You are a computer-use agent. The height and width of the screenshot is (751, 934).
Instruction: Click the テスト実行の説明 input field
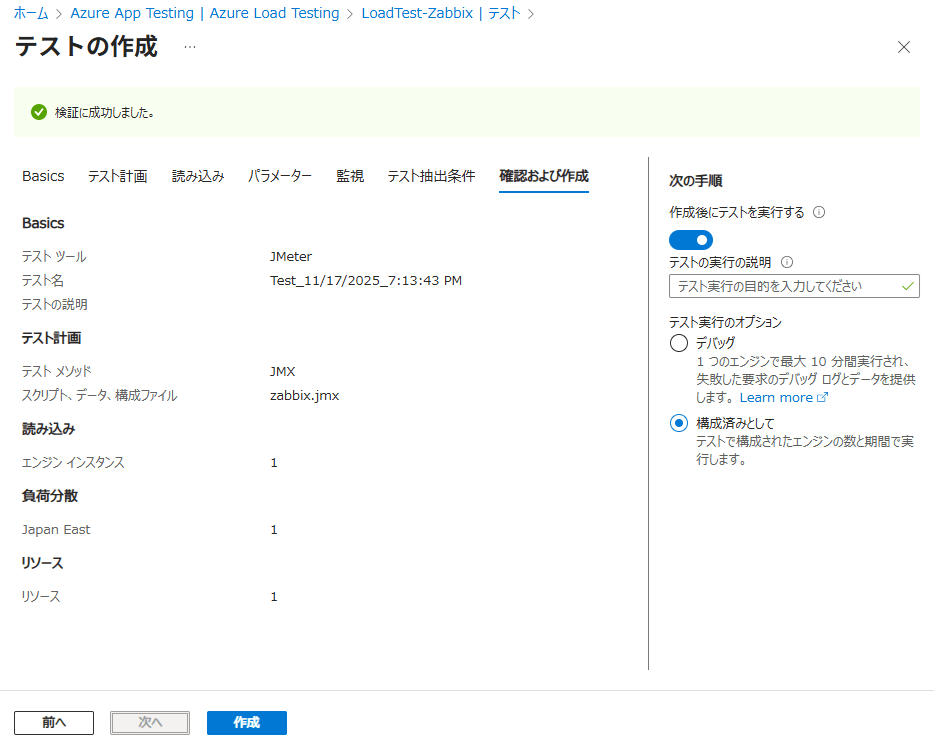pyautogui.click(x=785, y=286)
